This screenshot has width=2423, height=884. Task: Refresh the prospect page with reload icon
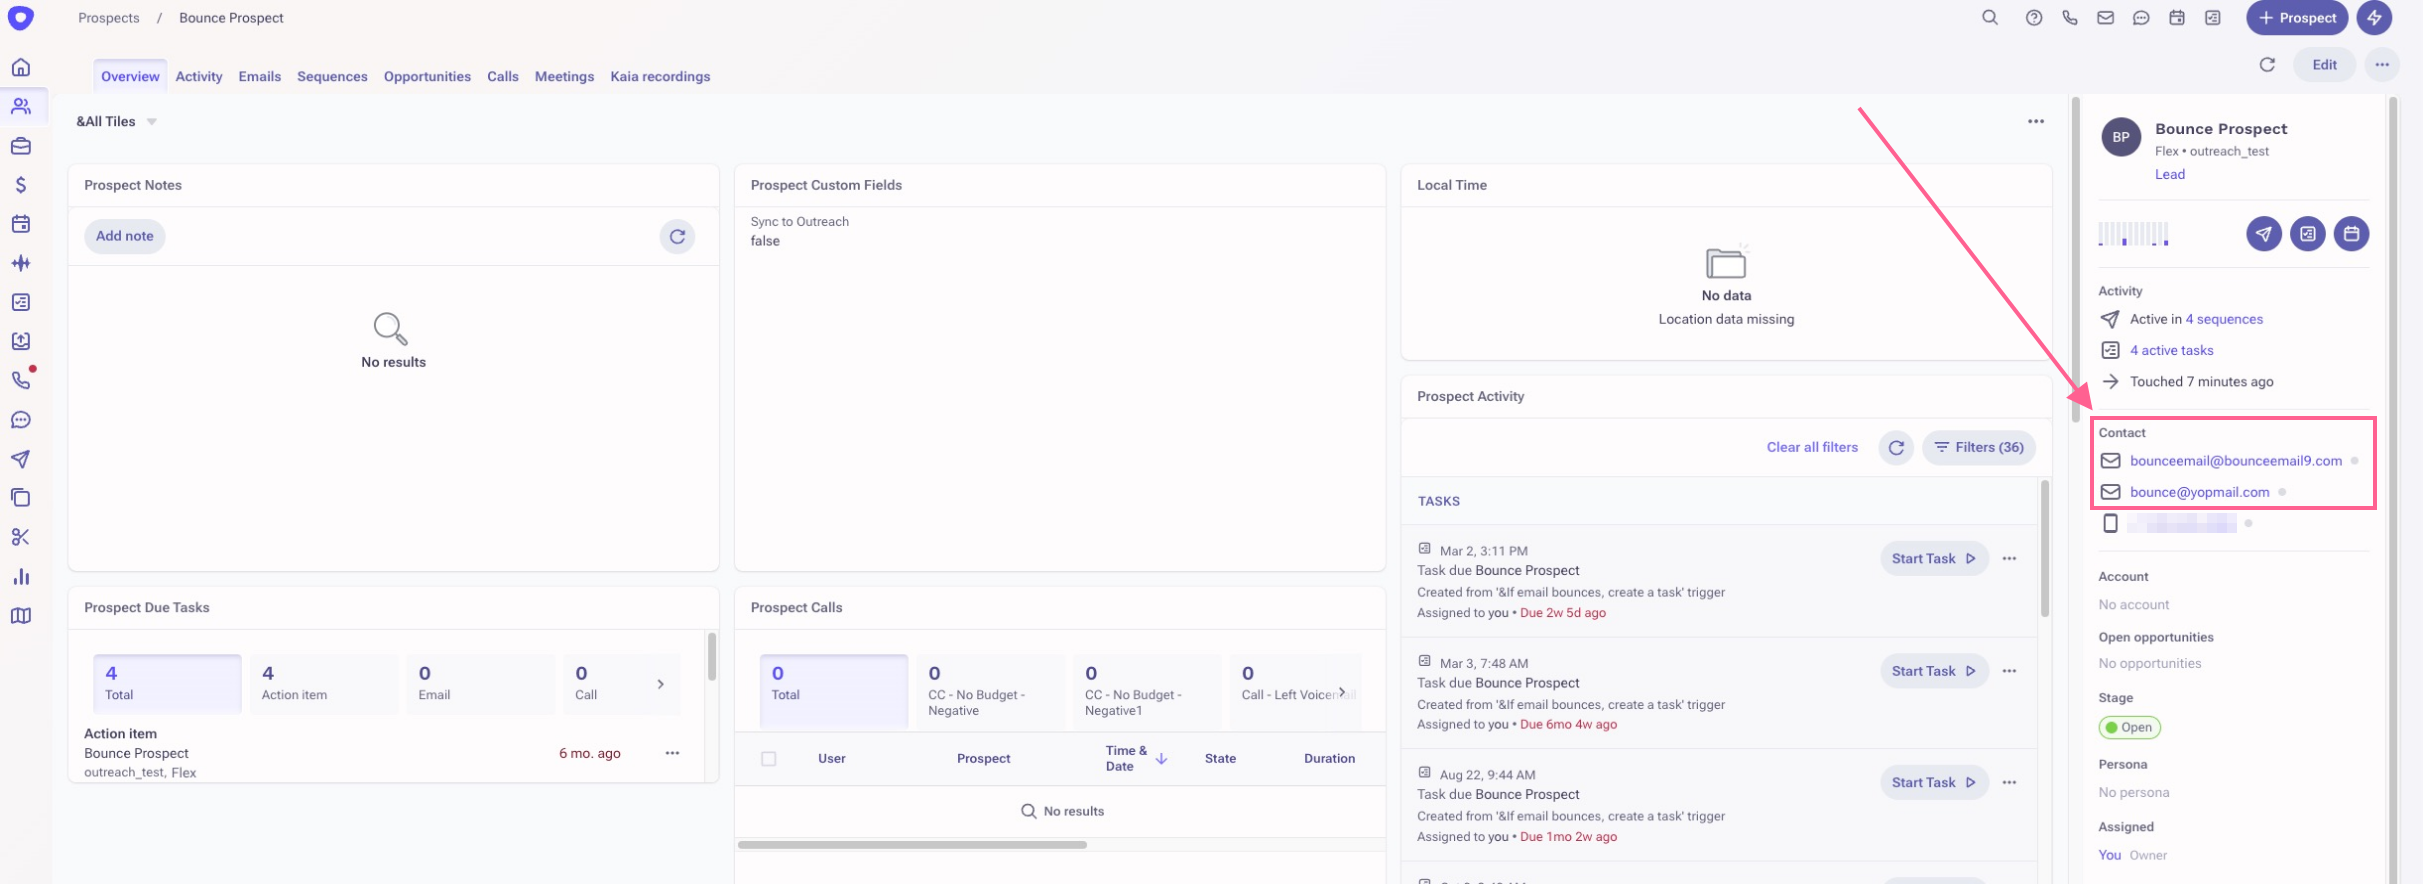[x=2267, y=65]
